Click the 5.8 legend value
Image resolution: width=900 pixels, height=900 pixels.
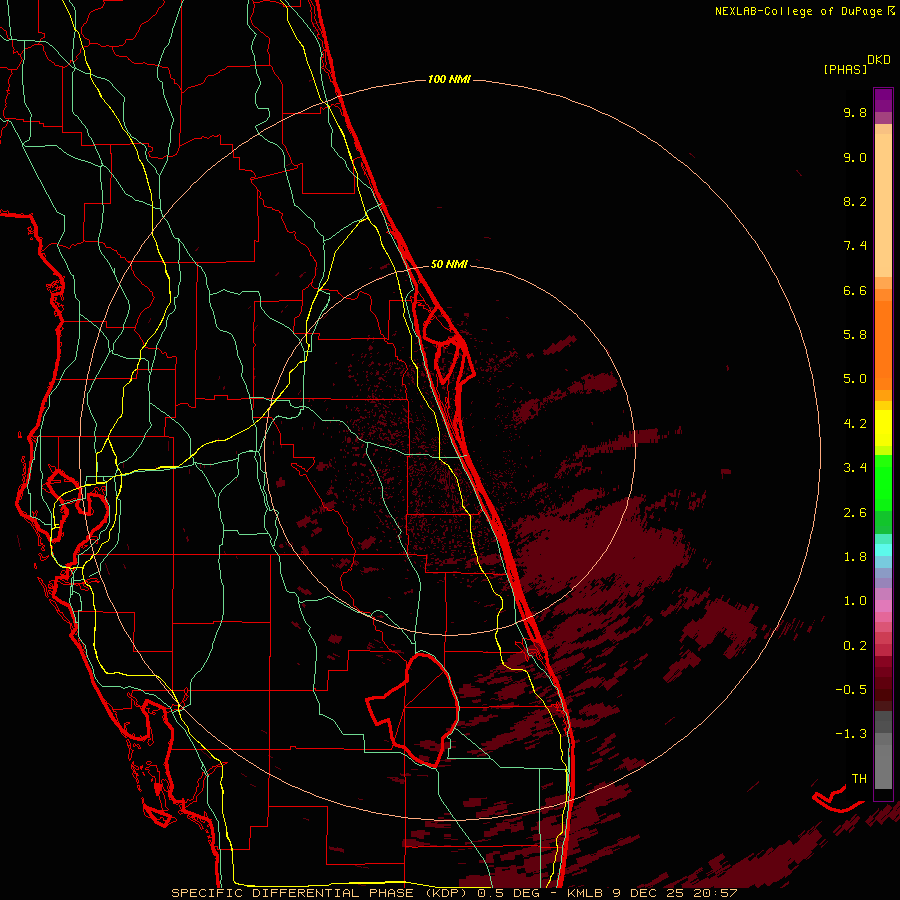click(855, 335)
